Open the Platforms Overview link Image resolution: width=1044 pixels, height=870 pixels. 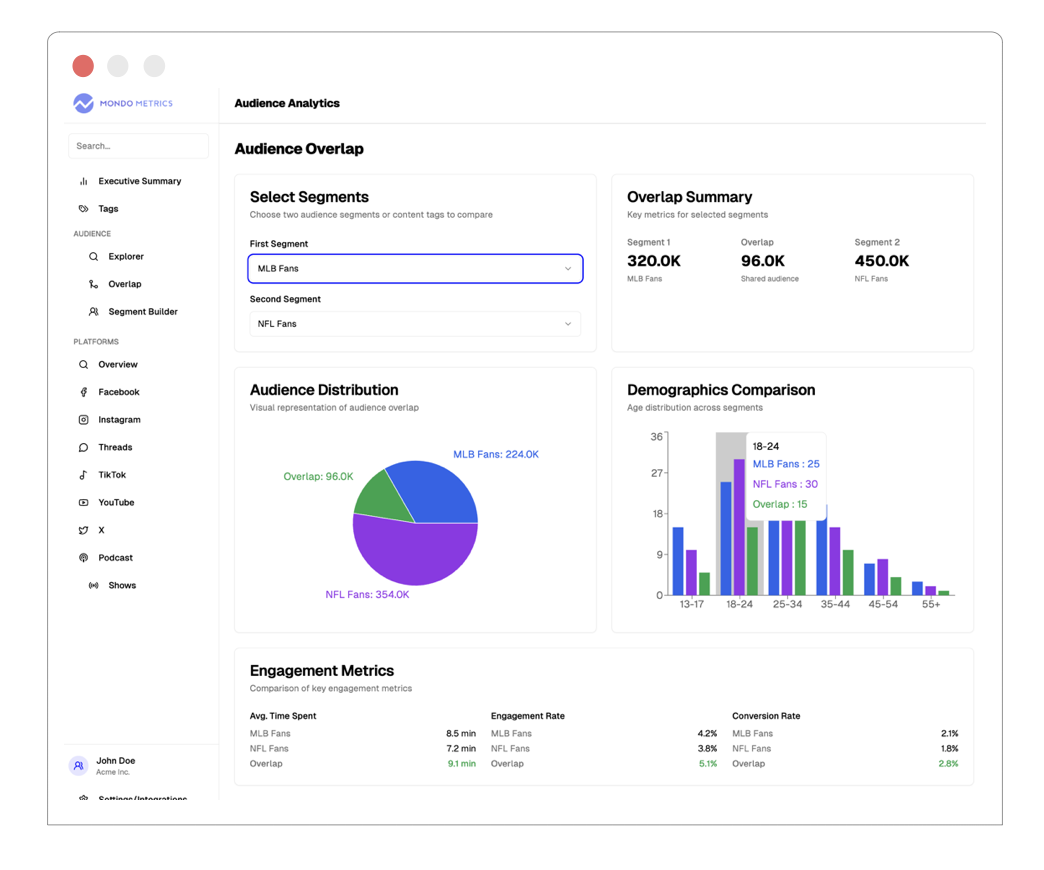[x=117, y=365]
